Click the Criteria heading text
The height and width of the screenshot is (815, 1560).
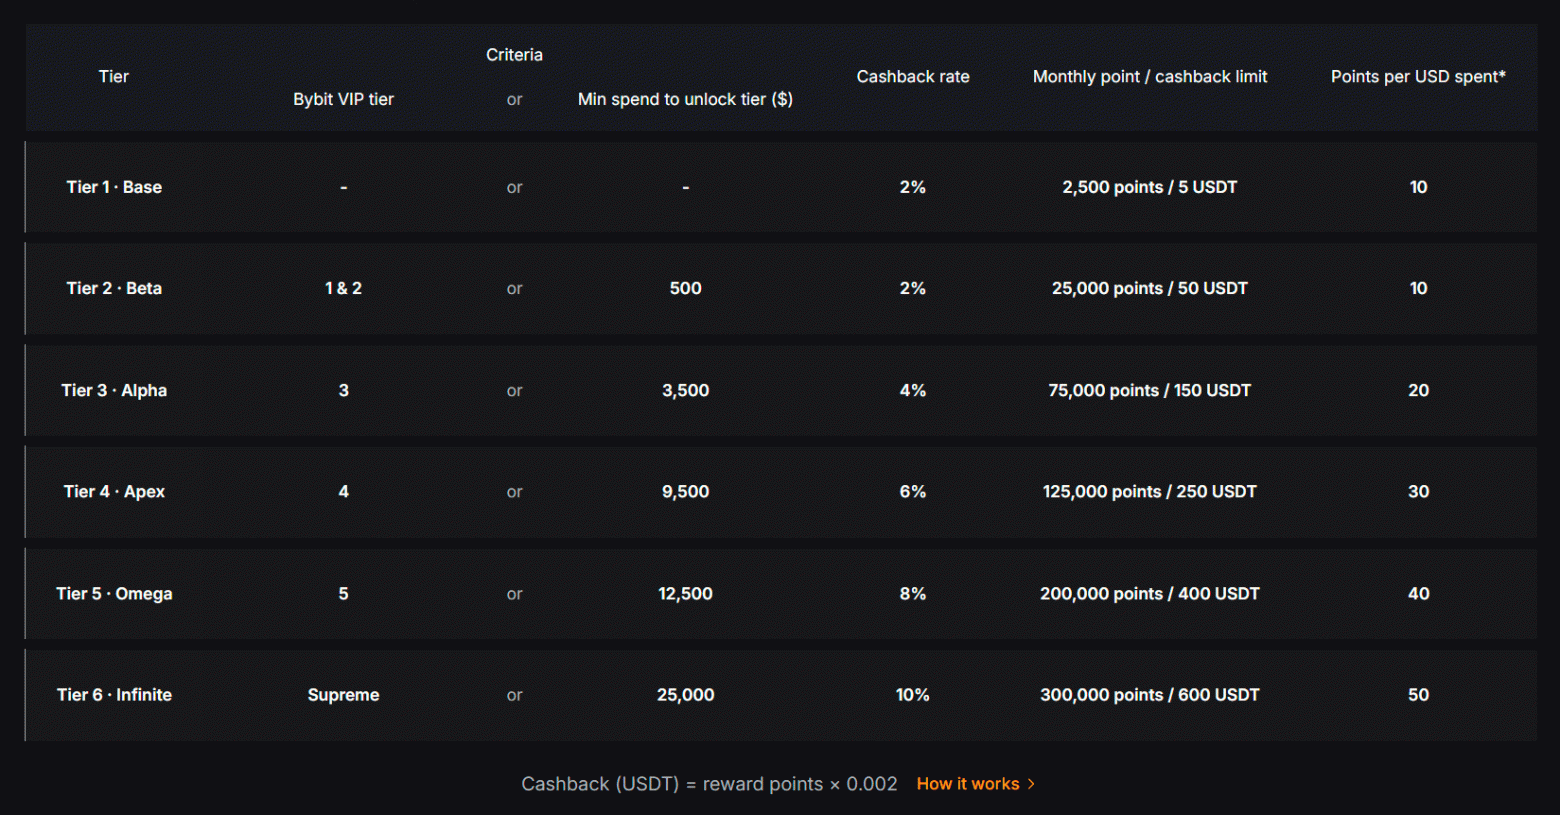coord(514,55)
